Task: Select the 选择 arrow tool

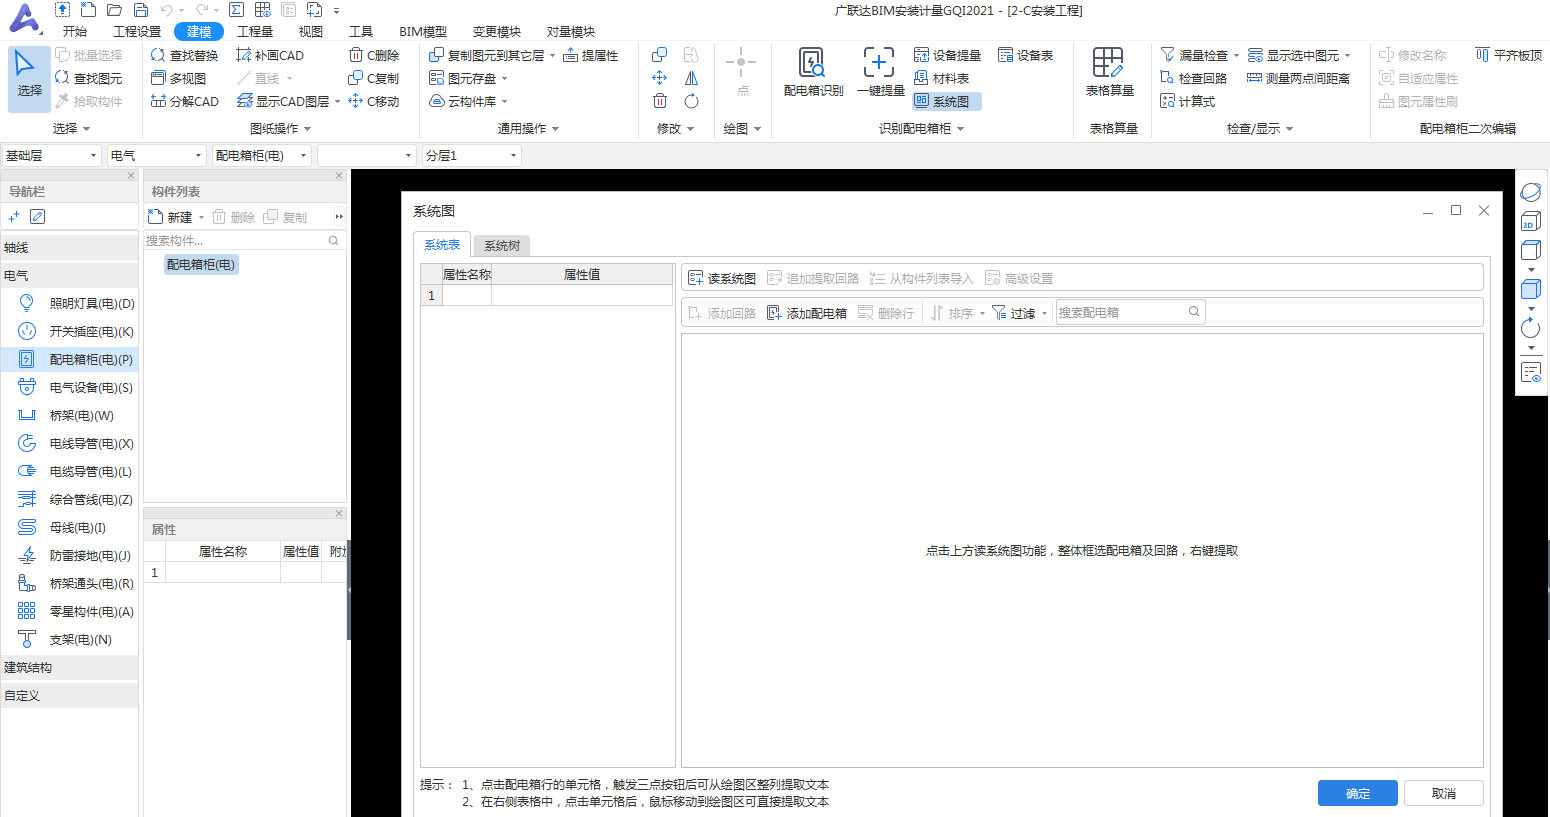Action: pyautogui.click(x=29, y=77)
